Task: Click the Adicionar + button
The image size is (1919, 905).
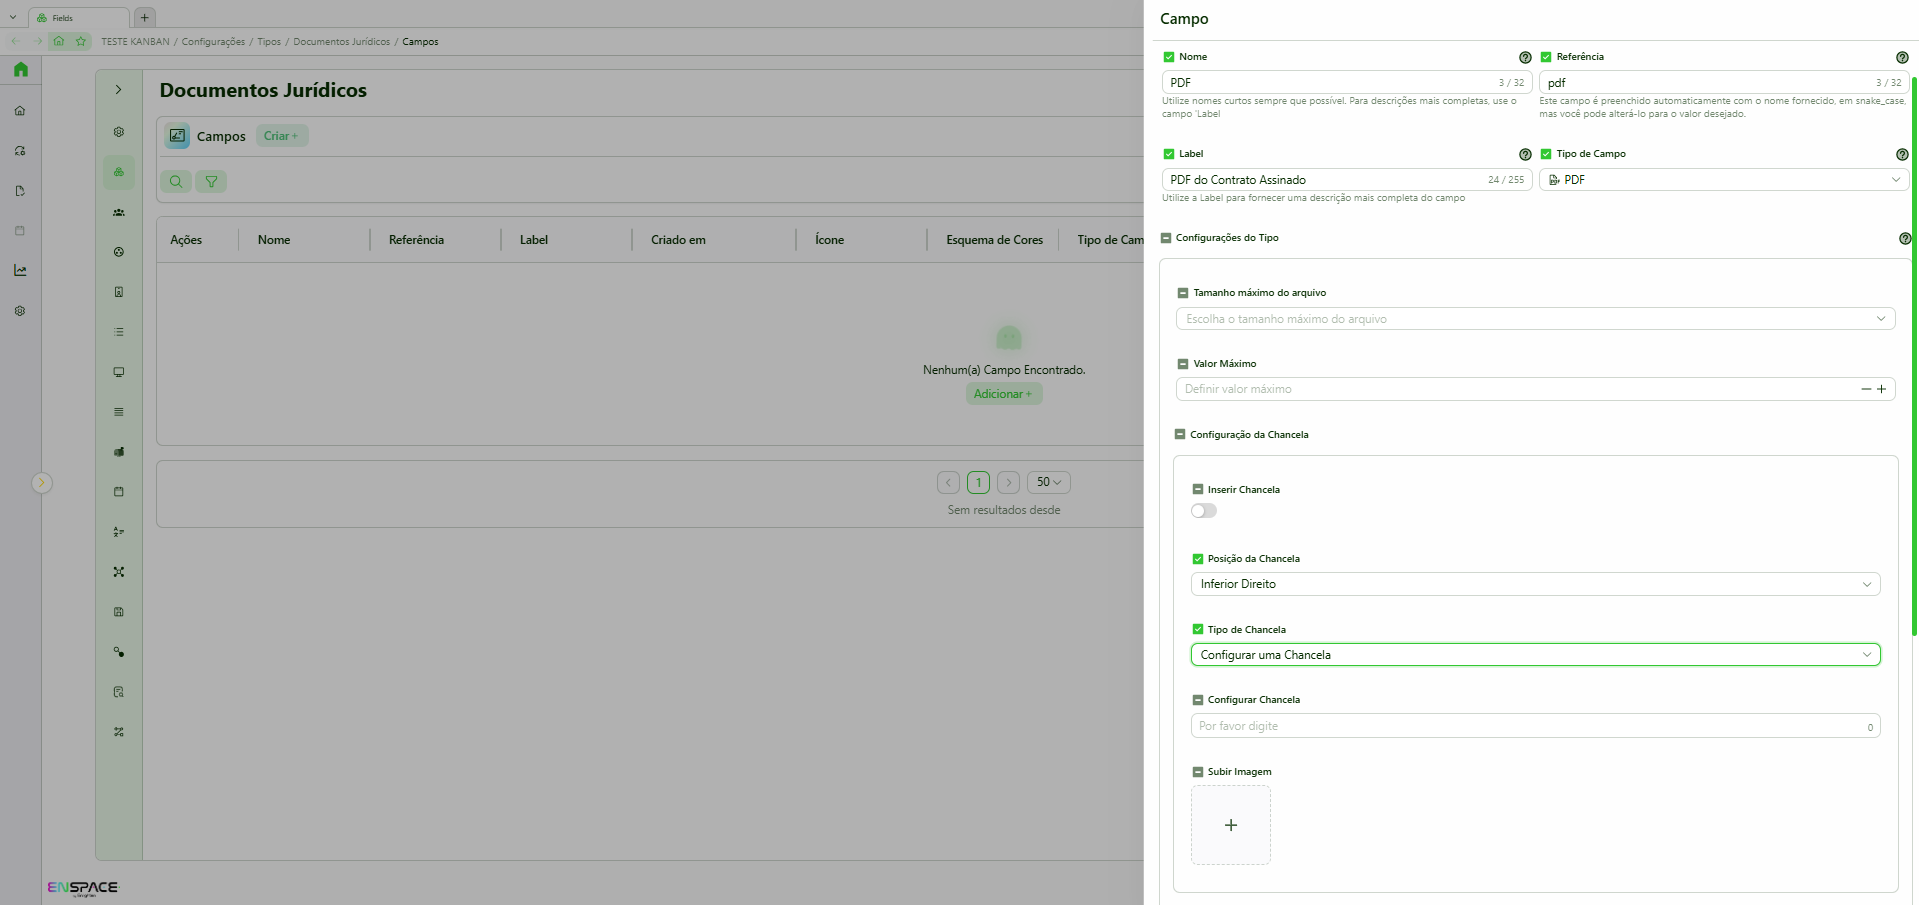Action: (x=1003, y=394)
